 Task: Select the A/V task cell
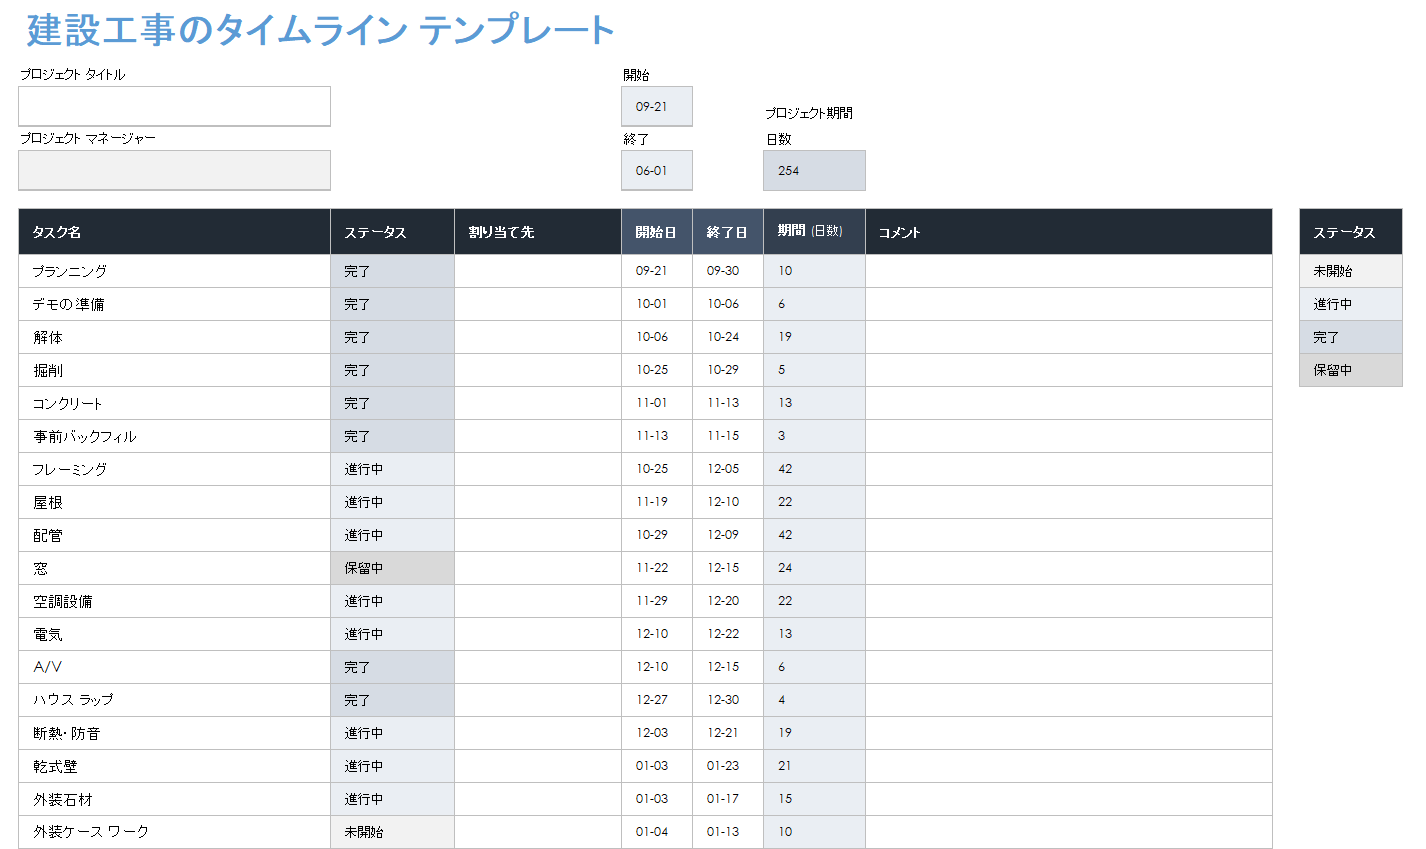174,667
